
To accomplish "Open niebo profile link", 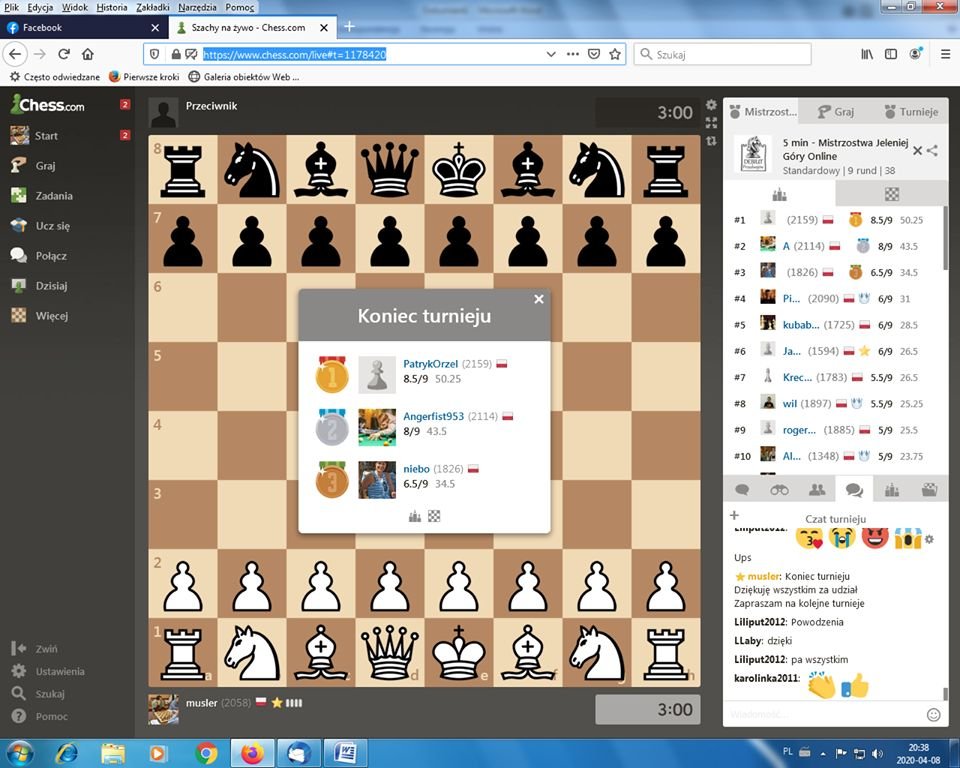I will pyautogui.click(x=416, y=469).
